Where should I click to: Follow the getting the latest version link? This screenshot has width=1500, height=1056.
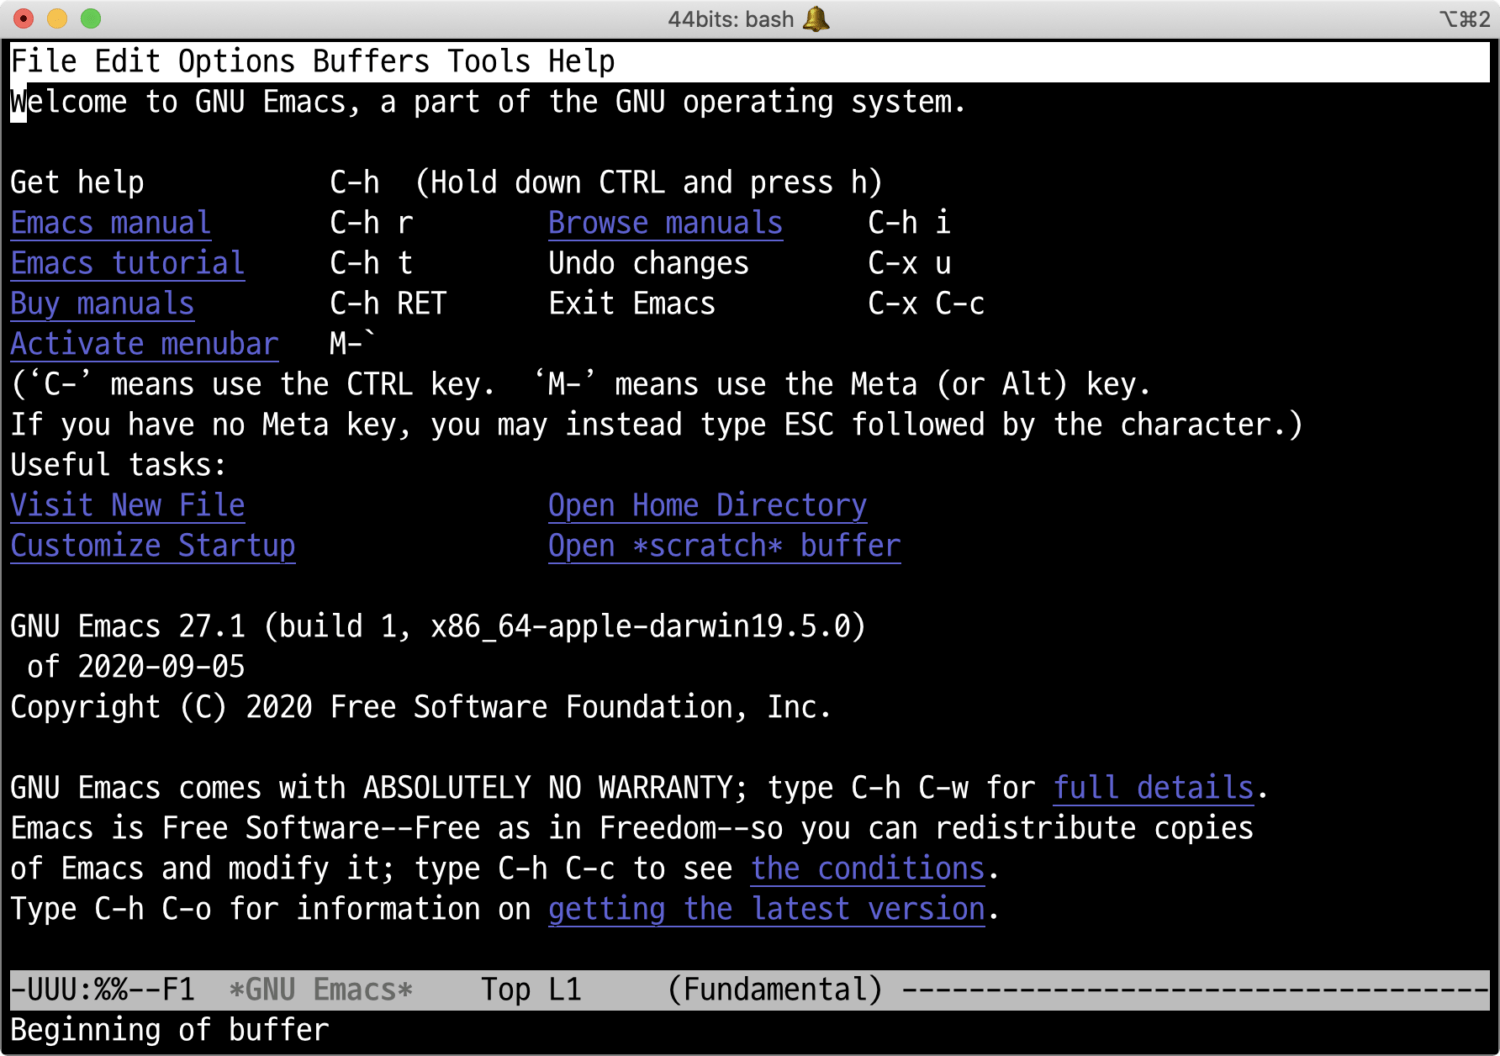[x=766, y=909]
